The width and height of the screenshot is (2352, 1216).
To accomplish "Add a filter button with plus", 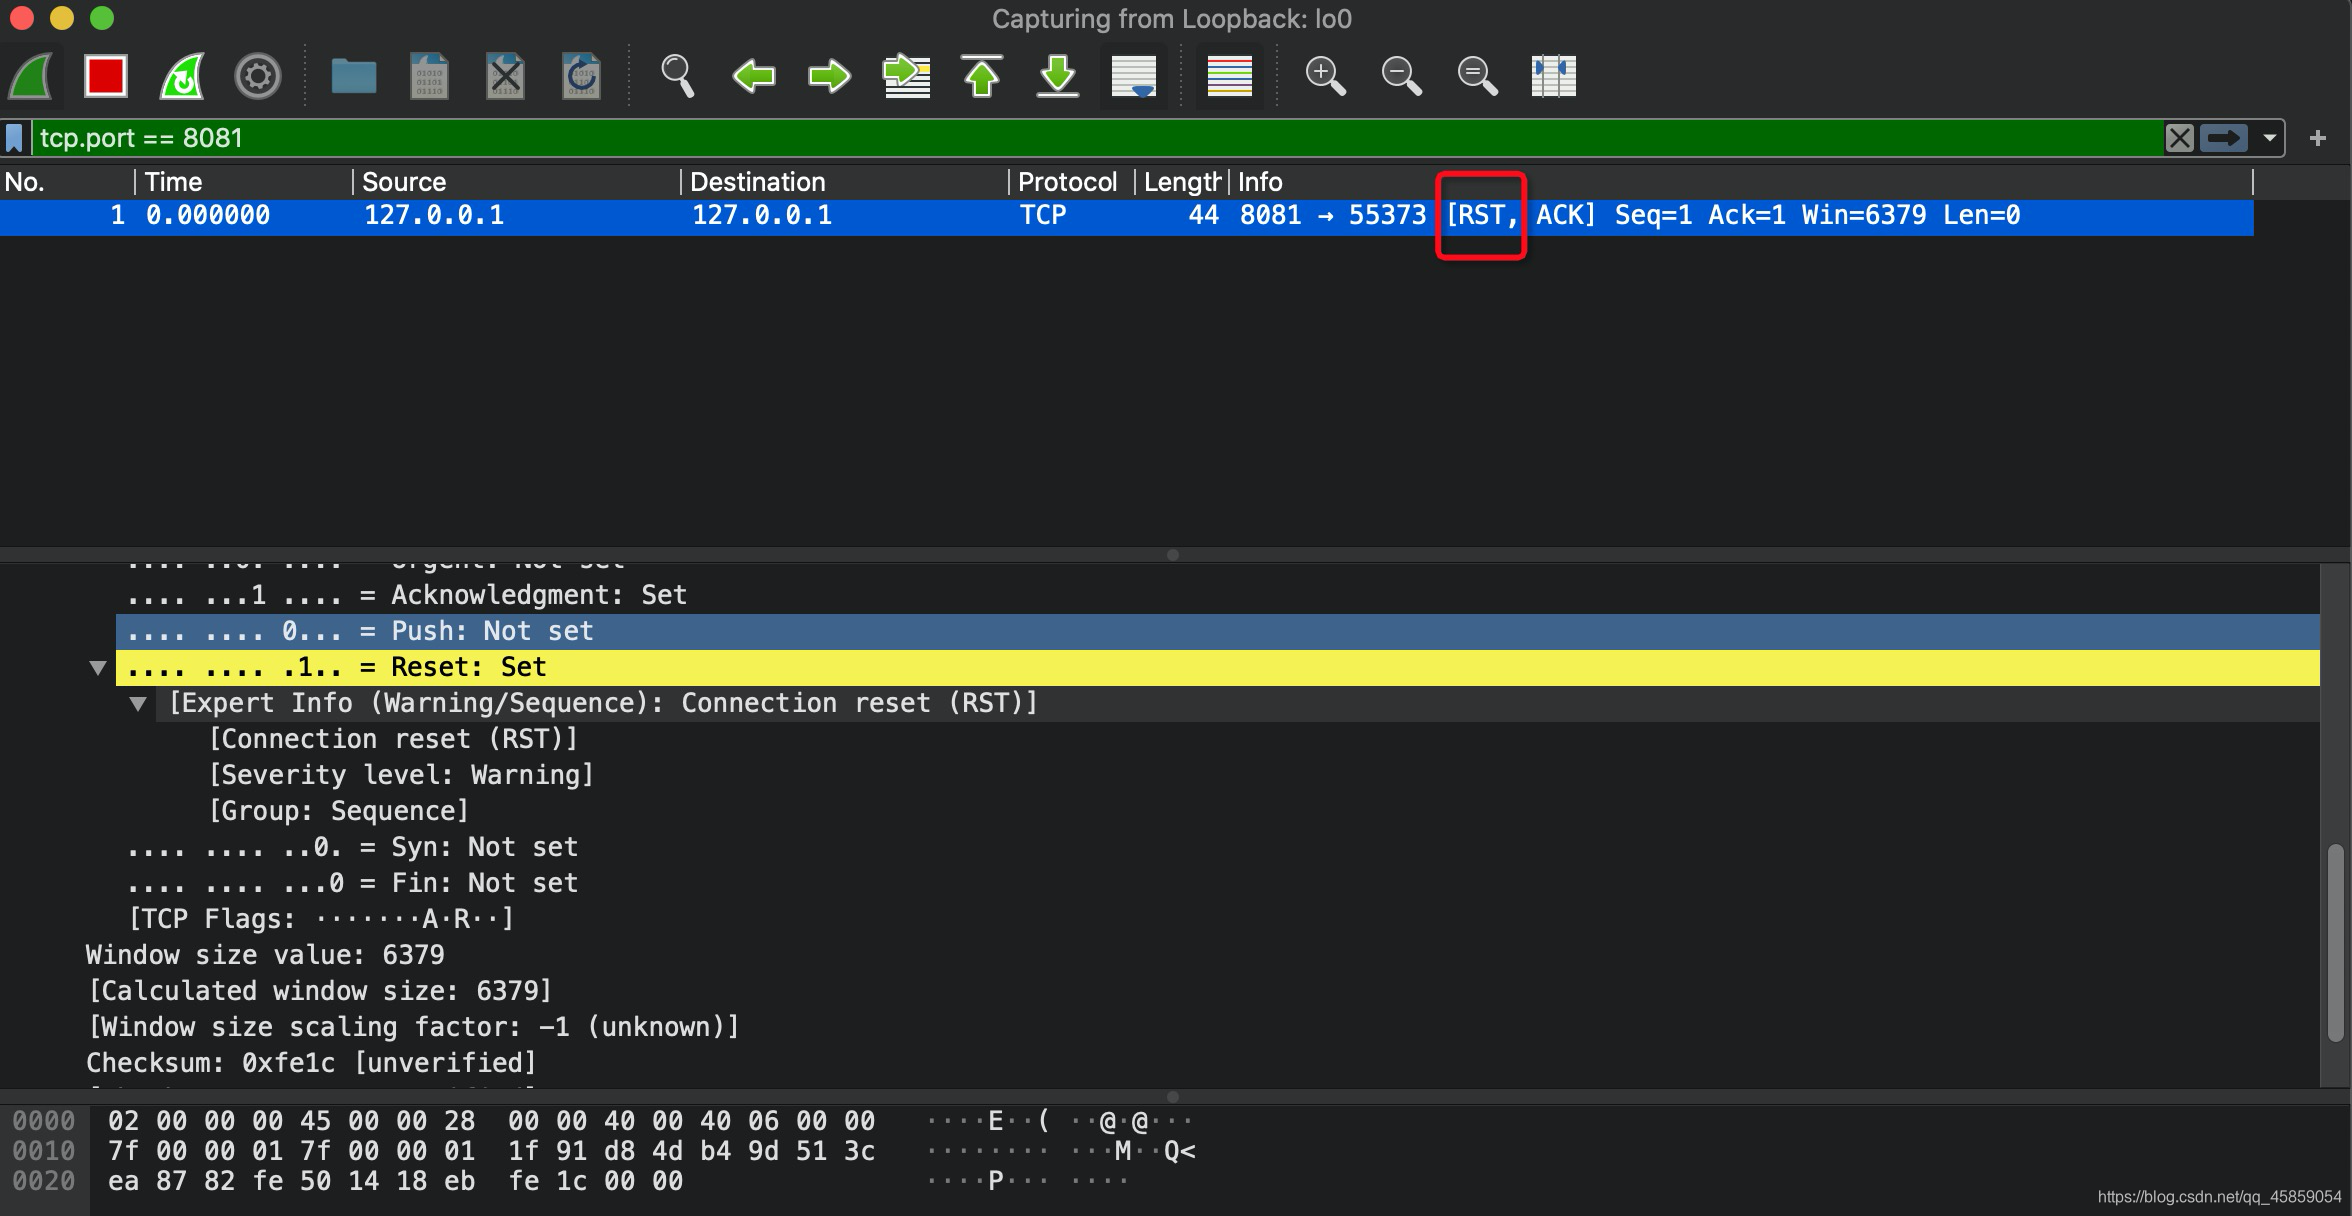I will click(x=2318, y=138).
